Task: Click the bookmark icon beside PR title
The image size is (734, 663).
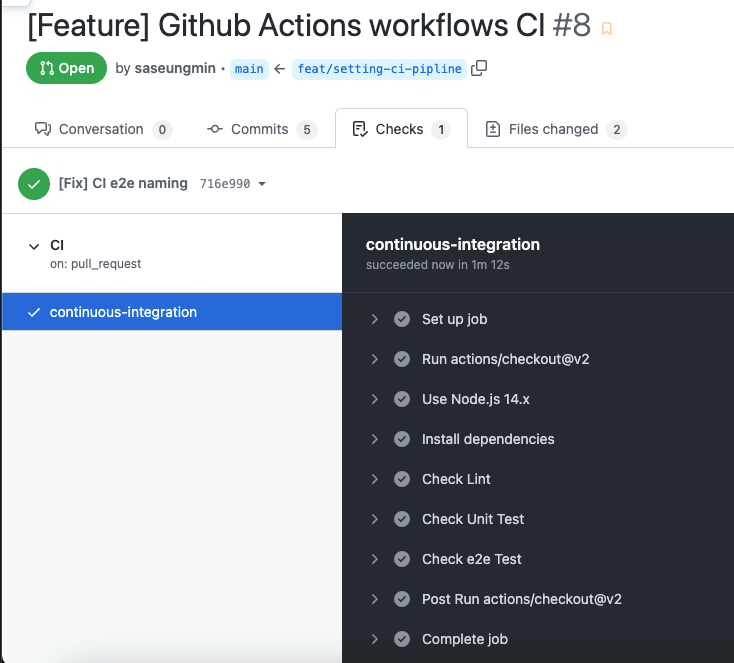Action: [x=607, y=29]
